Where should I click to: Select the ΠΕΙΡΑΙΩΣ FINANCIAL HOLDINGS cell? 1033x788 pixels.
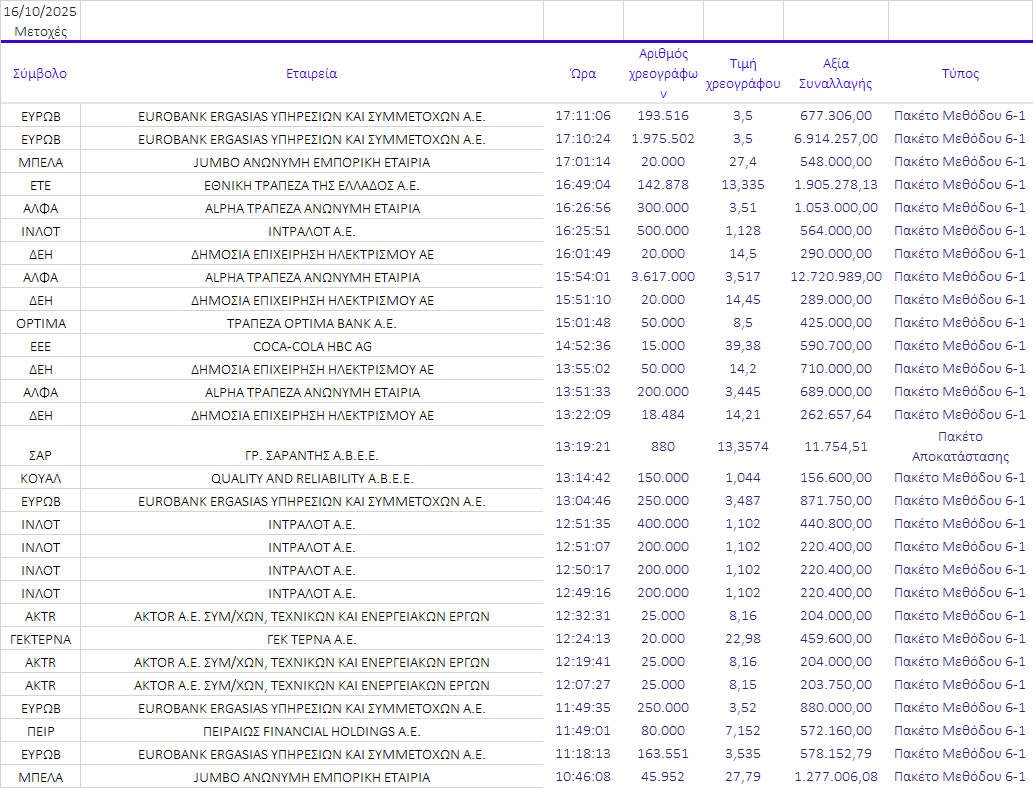pyautogui.click(x=311, y=731)
